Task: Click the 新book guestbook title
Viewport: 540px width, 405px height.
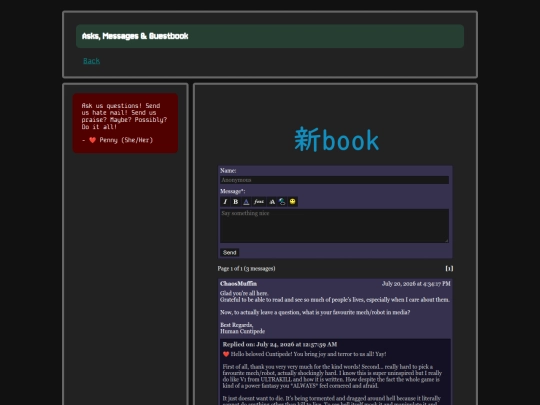Action: 336,139
